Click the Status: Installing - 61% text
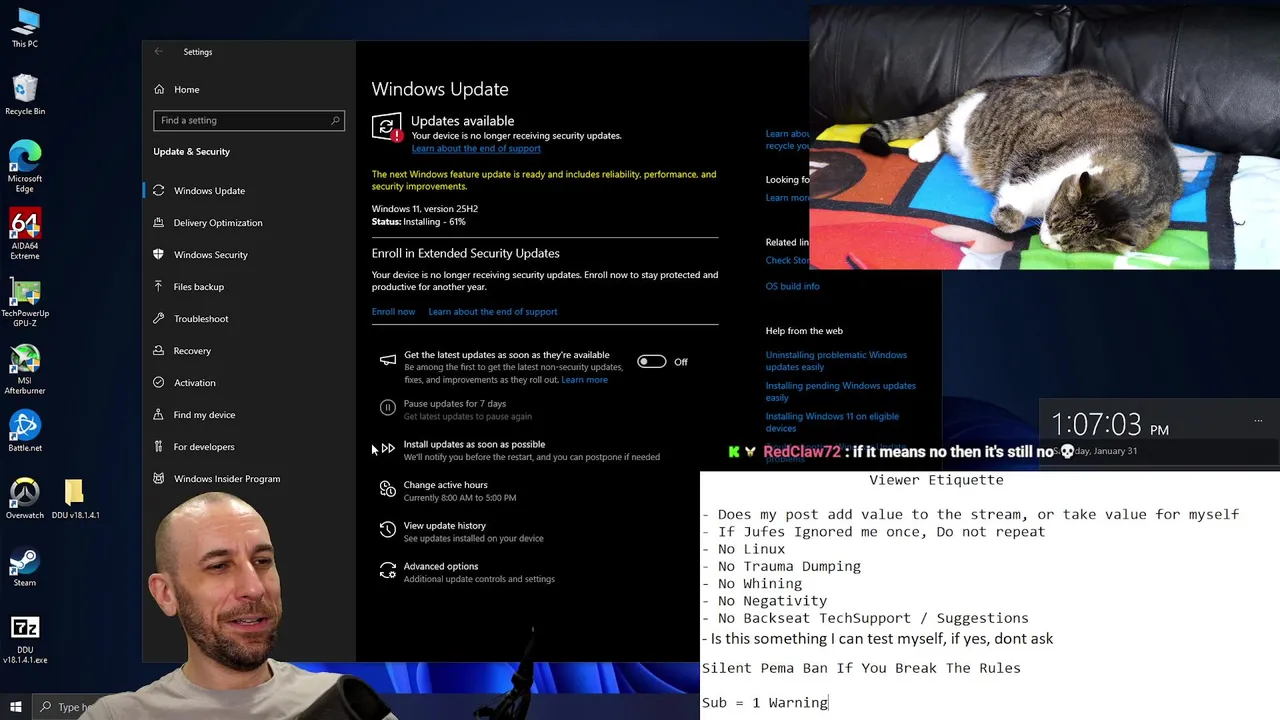The height and width of the screenshot is (720, 1280). tap(418, 222)
